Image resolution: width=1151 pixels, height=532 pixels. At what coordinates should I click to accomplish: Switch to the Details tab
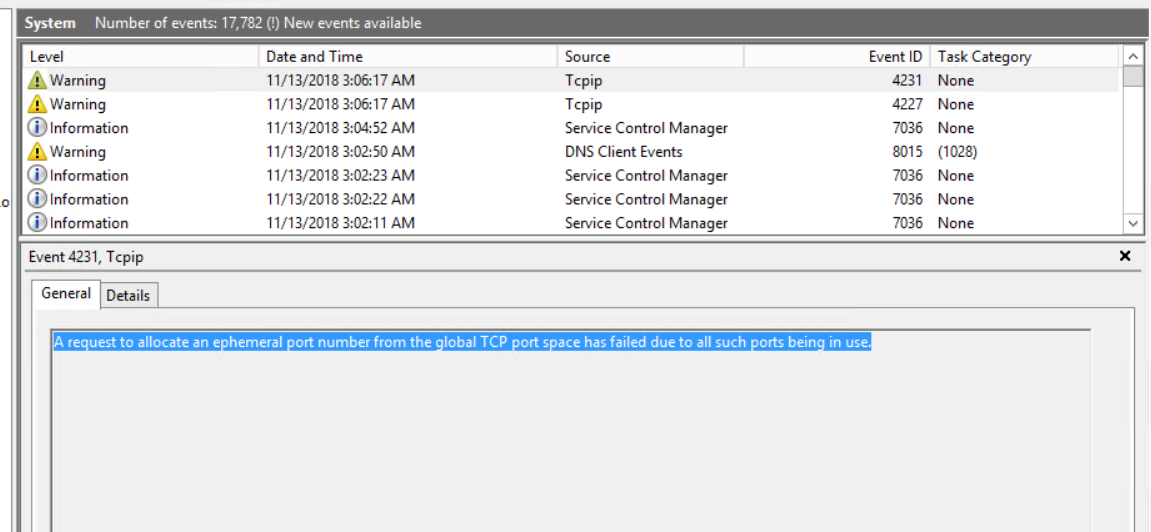[x=128, y=295]
